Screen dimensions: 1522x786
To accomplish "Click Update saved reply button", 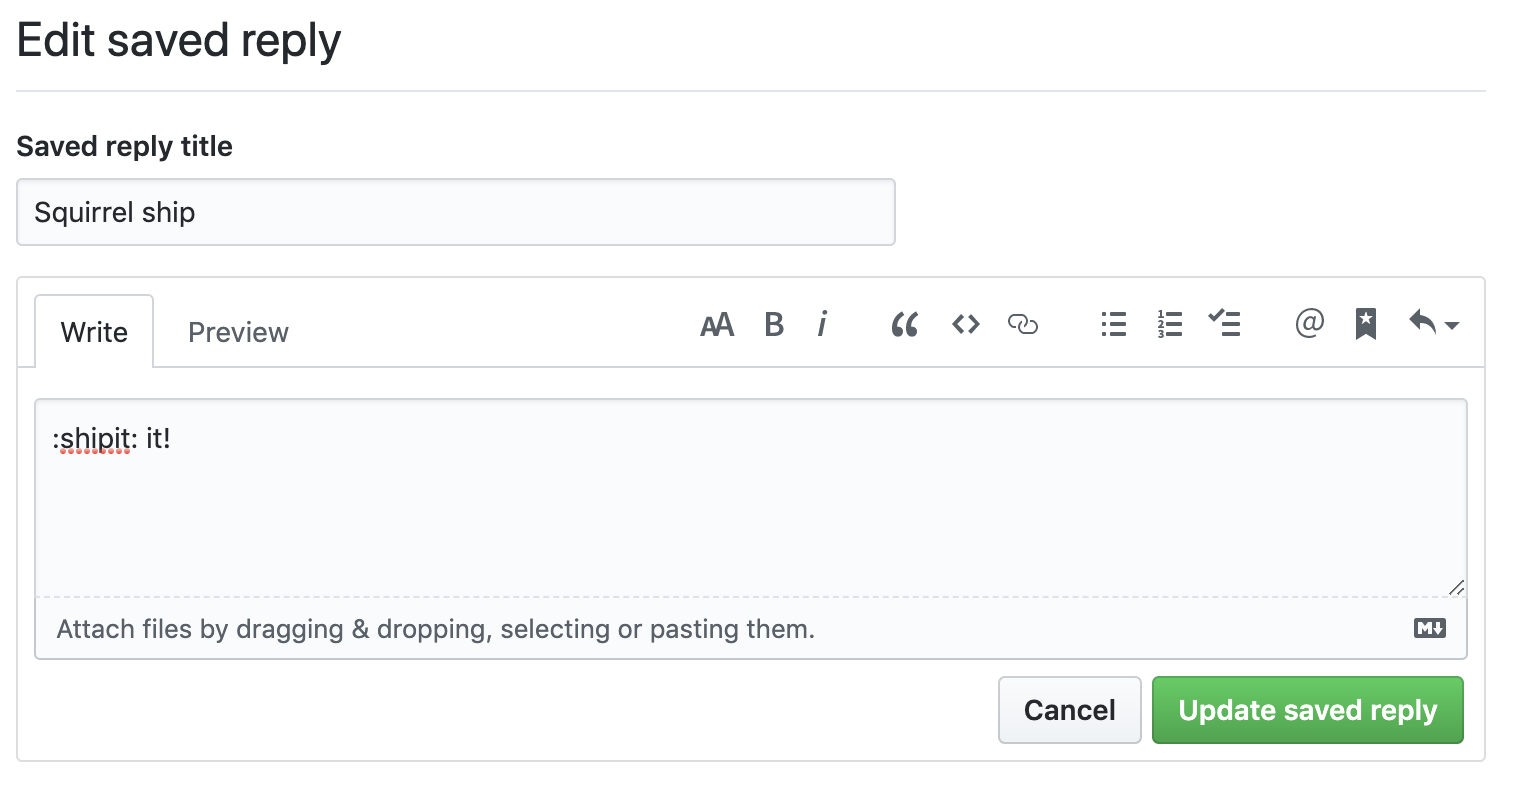I will click(x=1307, y=710).
